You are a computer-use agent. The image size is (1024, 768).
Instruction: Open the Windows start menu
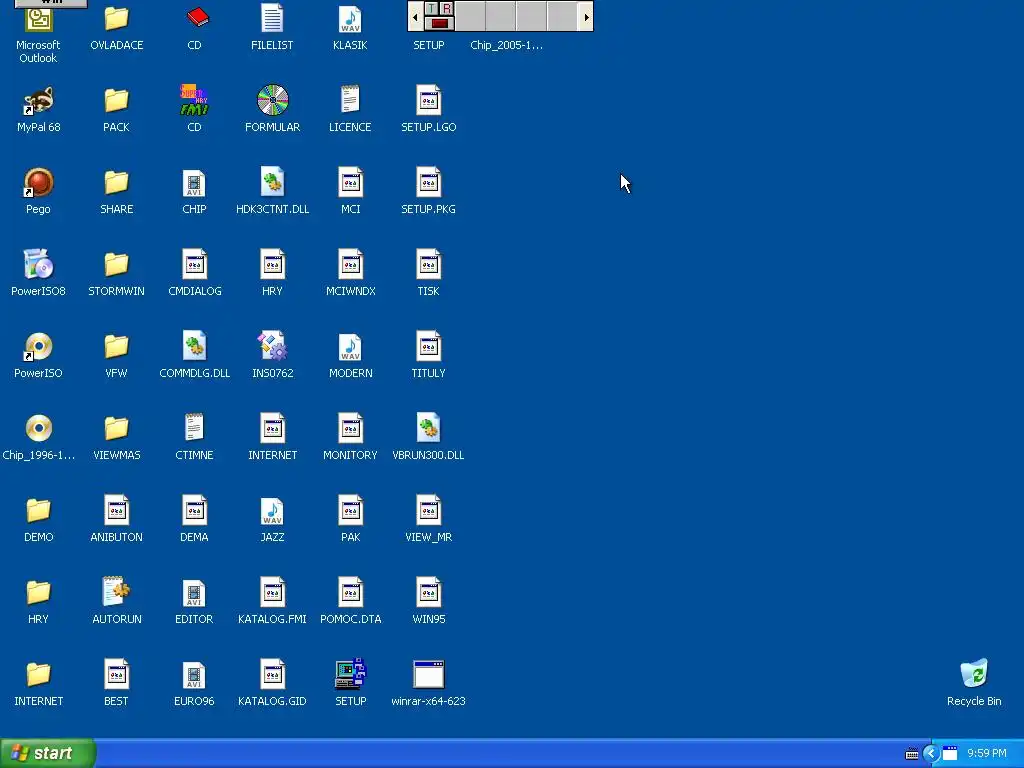(47, 753)
